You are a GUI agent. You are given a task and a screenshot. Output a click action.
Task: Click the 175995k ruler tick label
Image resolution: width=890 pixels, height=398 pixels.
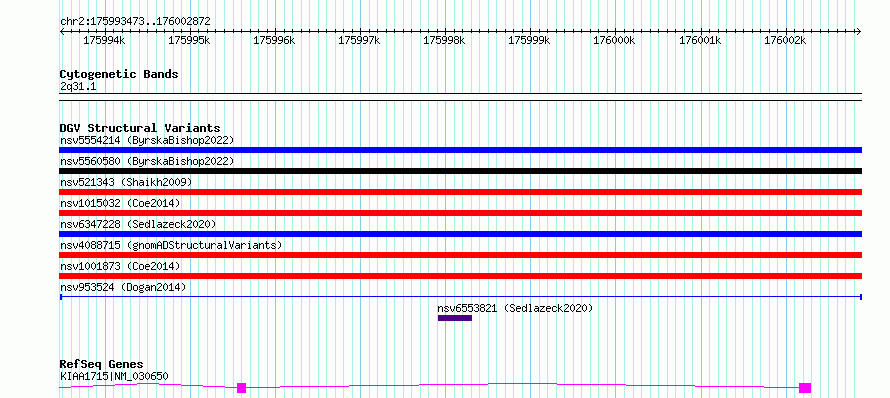[x=189, y=41]
